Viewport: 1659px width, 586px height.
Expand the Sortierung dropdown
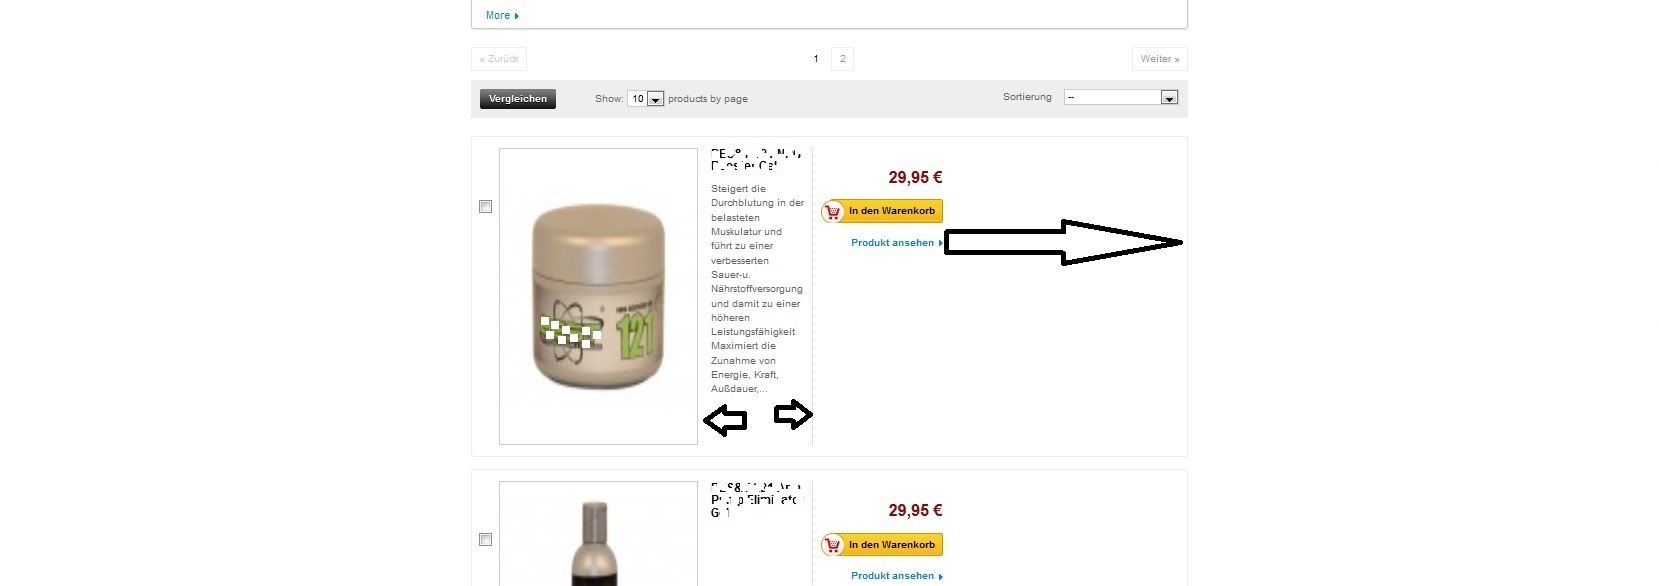pyautogui.click(x=1121, y=97)
